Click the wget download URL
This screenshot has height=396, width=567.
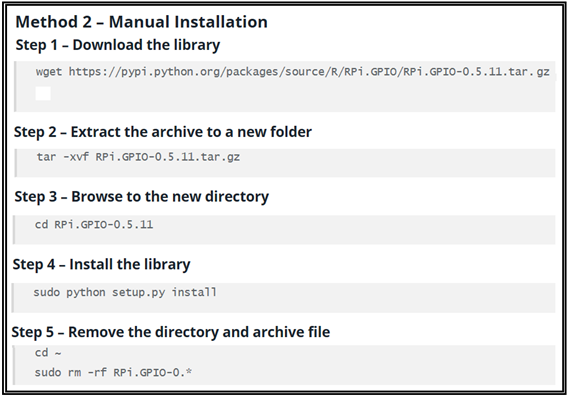click(309, 72)
